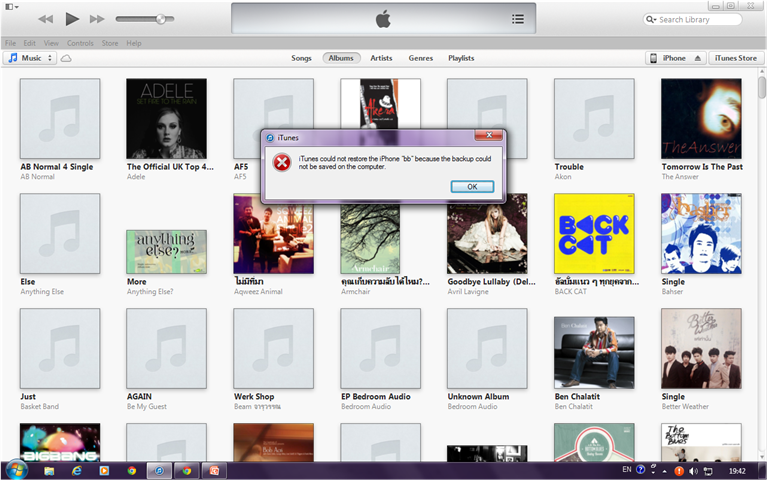Viewport: 767px width, 480px height.
Task: Click the Search Library field
Action: (x=692, y=20)
